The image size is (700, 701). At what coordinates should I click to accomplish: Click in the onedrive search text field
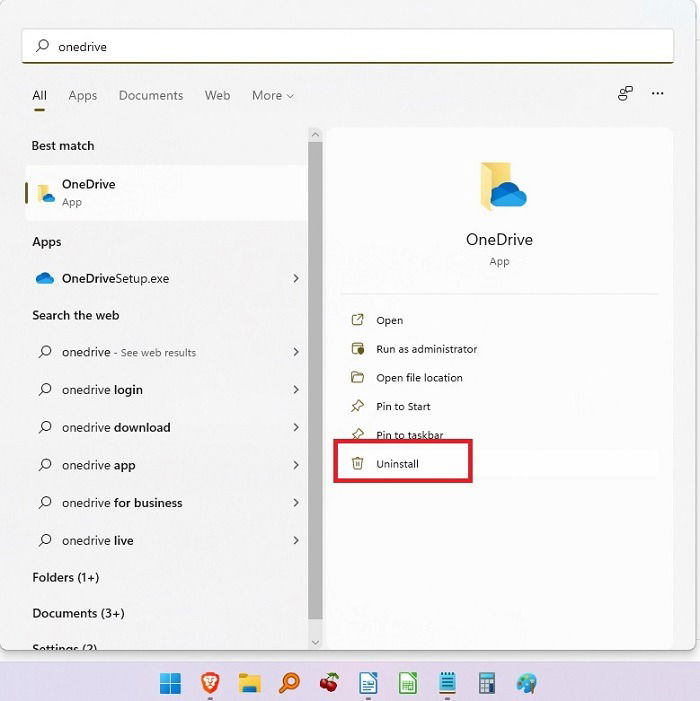coord(348,46)
